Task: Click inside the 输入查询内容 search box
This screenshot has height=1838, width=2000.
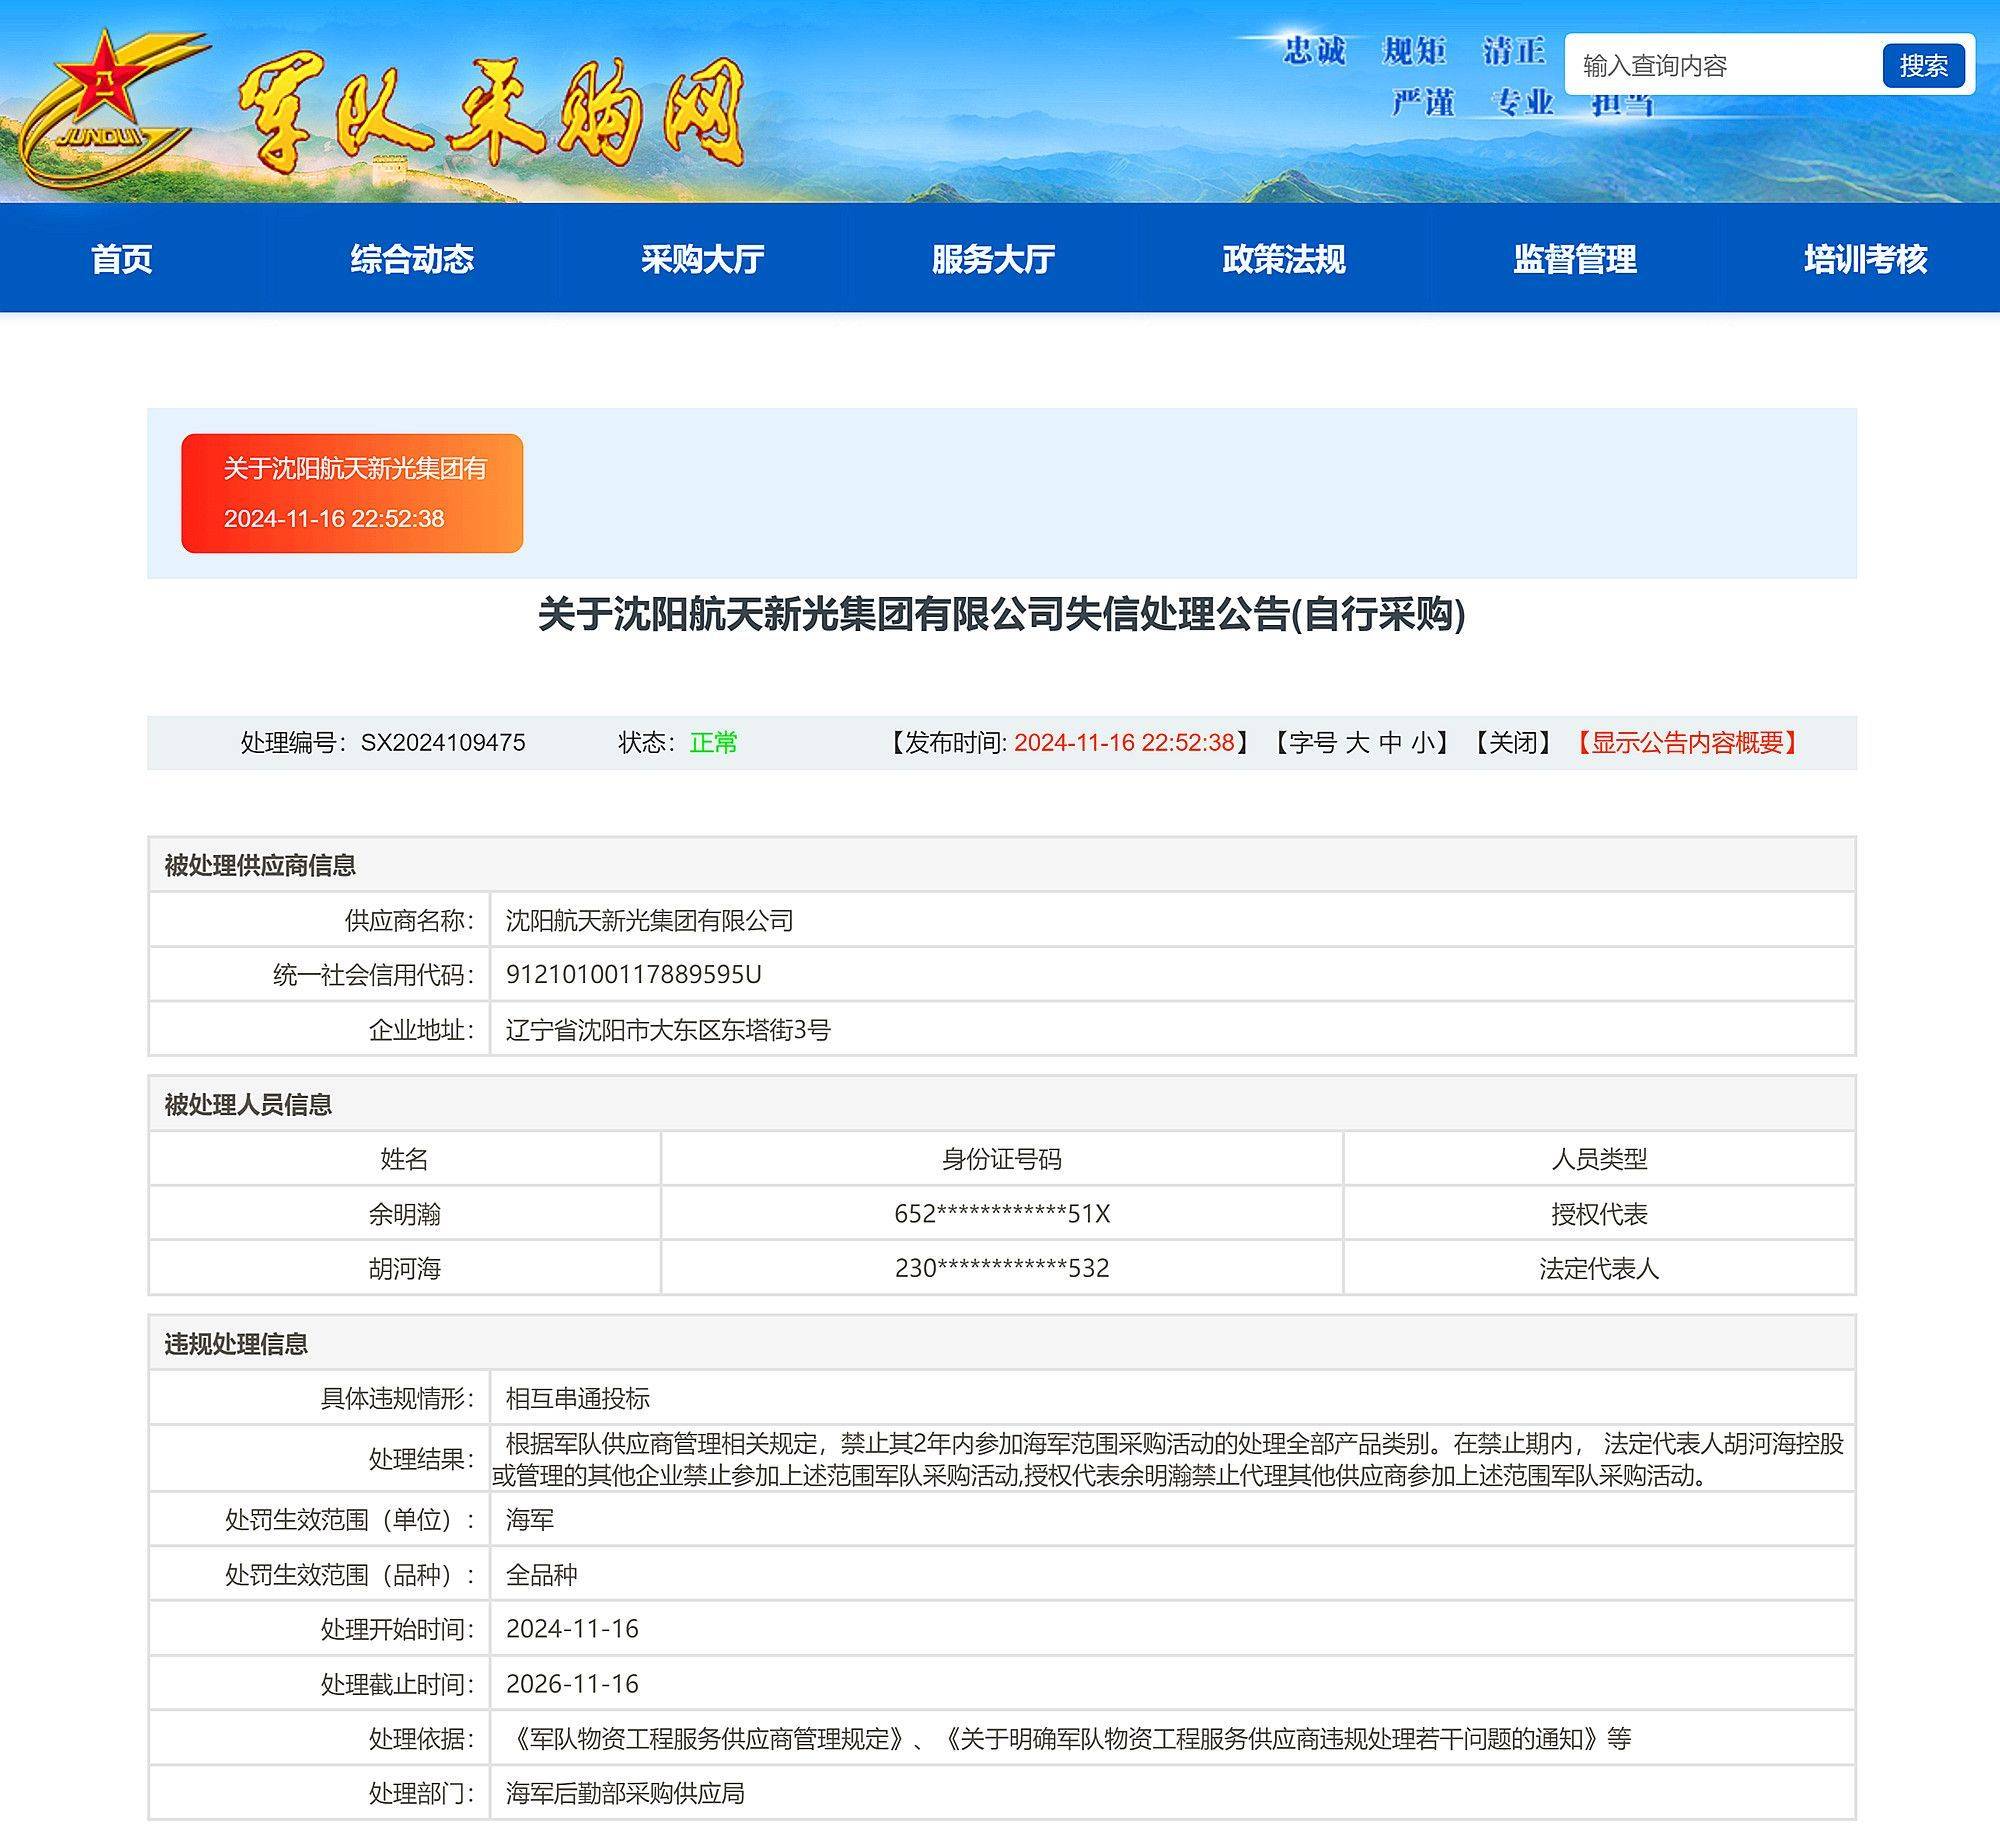Action: (x=1720, y=64)
